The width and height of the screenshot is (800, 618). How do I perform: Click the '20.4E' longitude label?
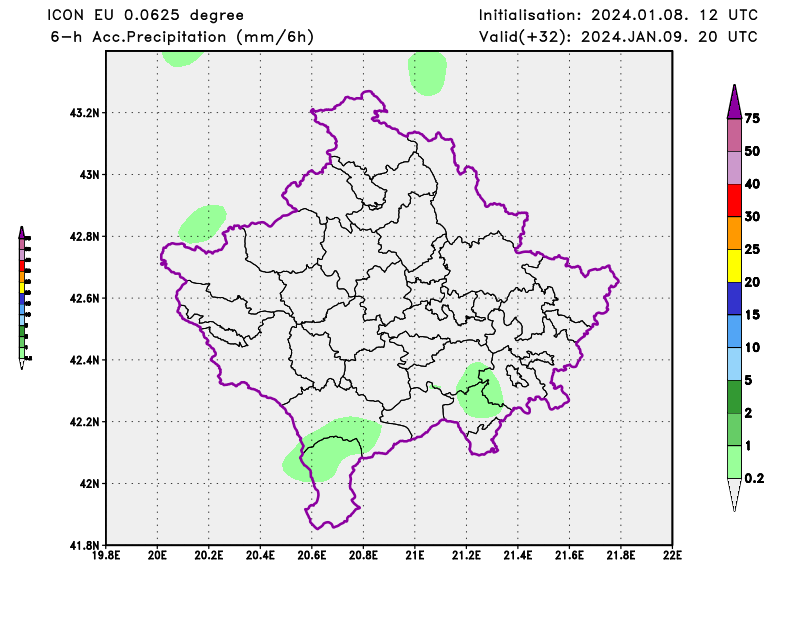coord(261,555)
